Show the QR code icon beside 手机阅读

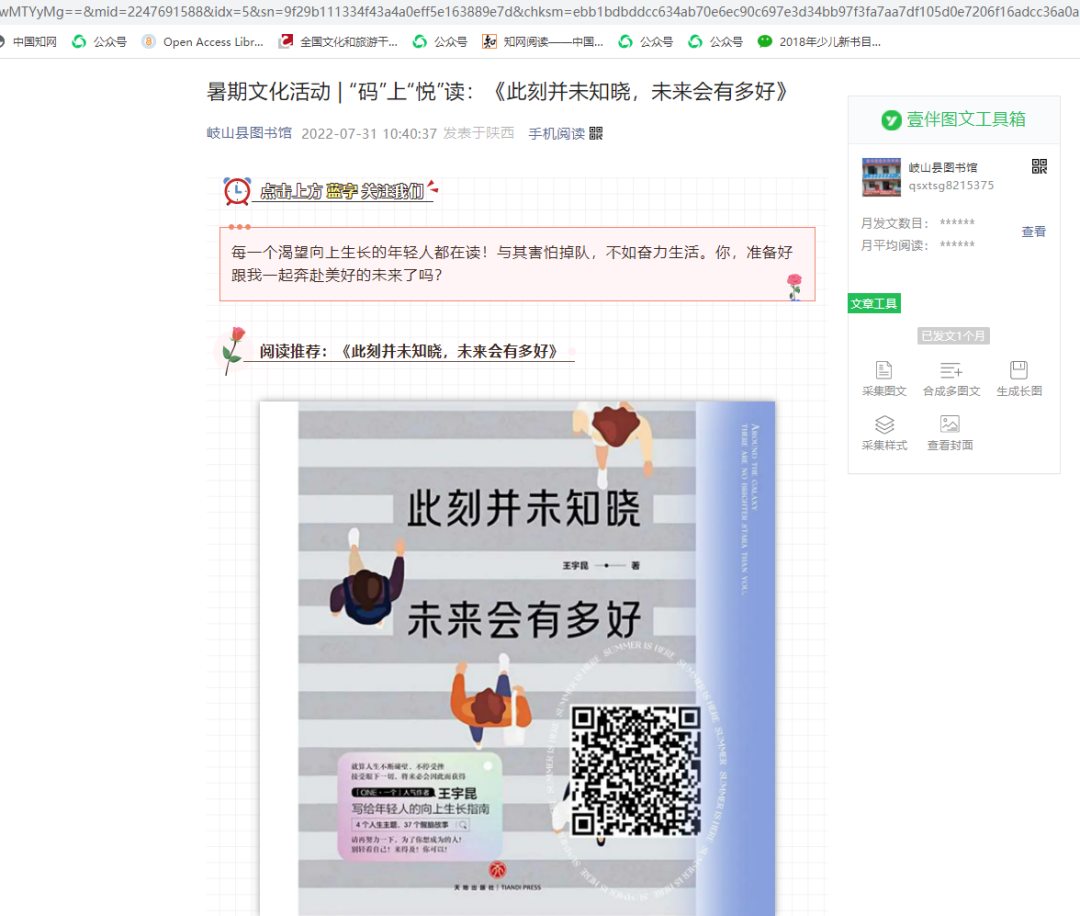[596, 134]
